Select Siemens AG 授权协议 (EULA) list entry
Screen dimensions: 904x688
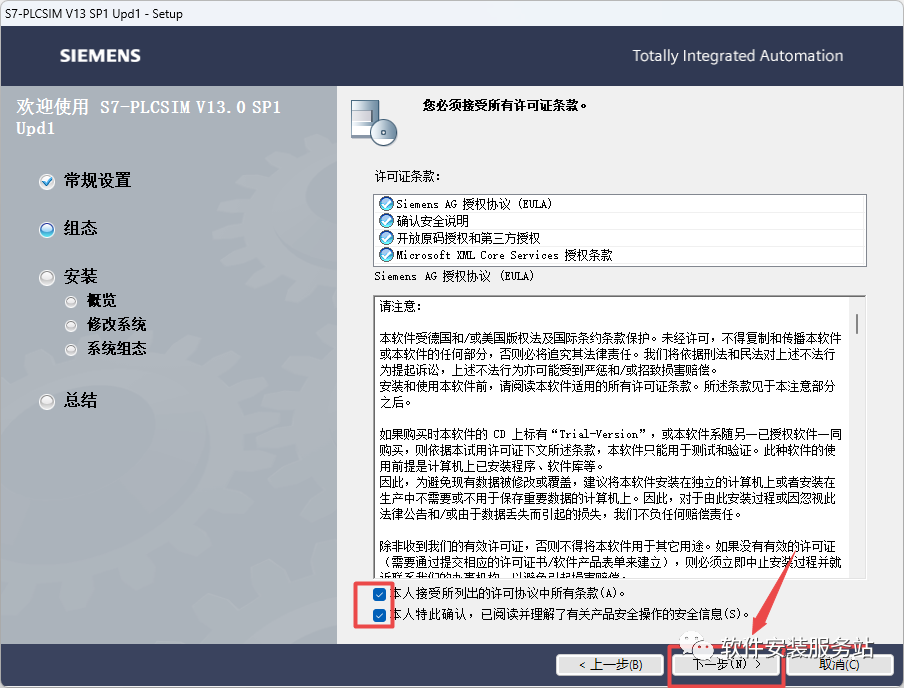(620, 204)
